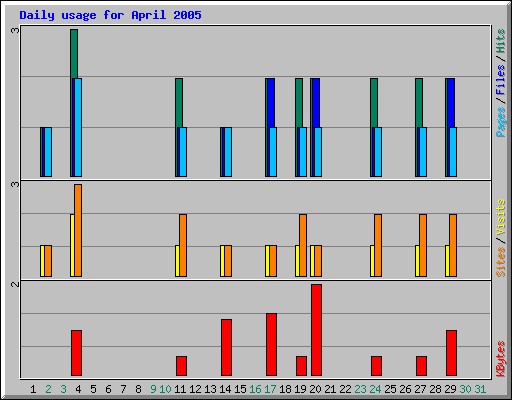Click green day label 3
Screen dimensions: 512x400
point(63,389)
